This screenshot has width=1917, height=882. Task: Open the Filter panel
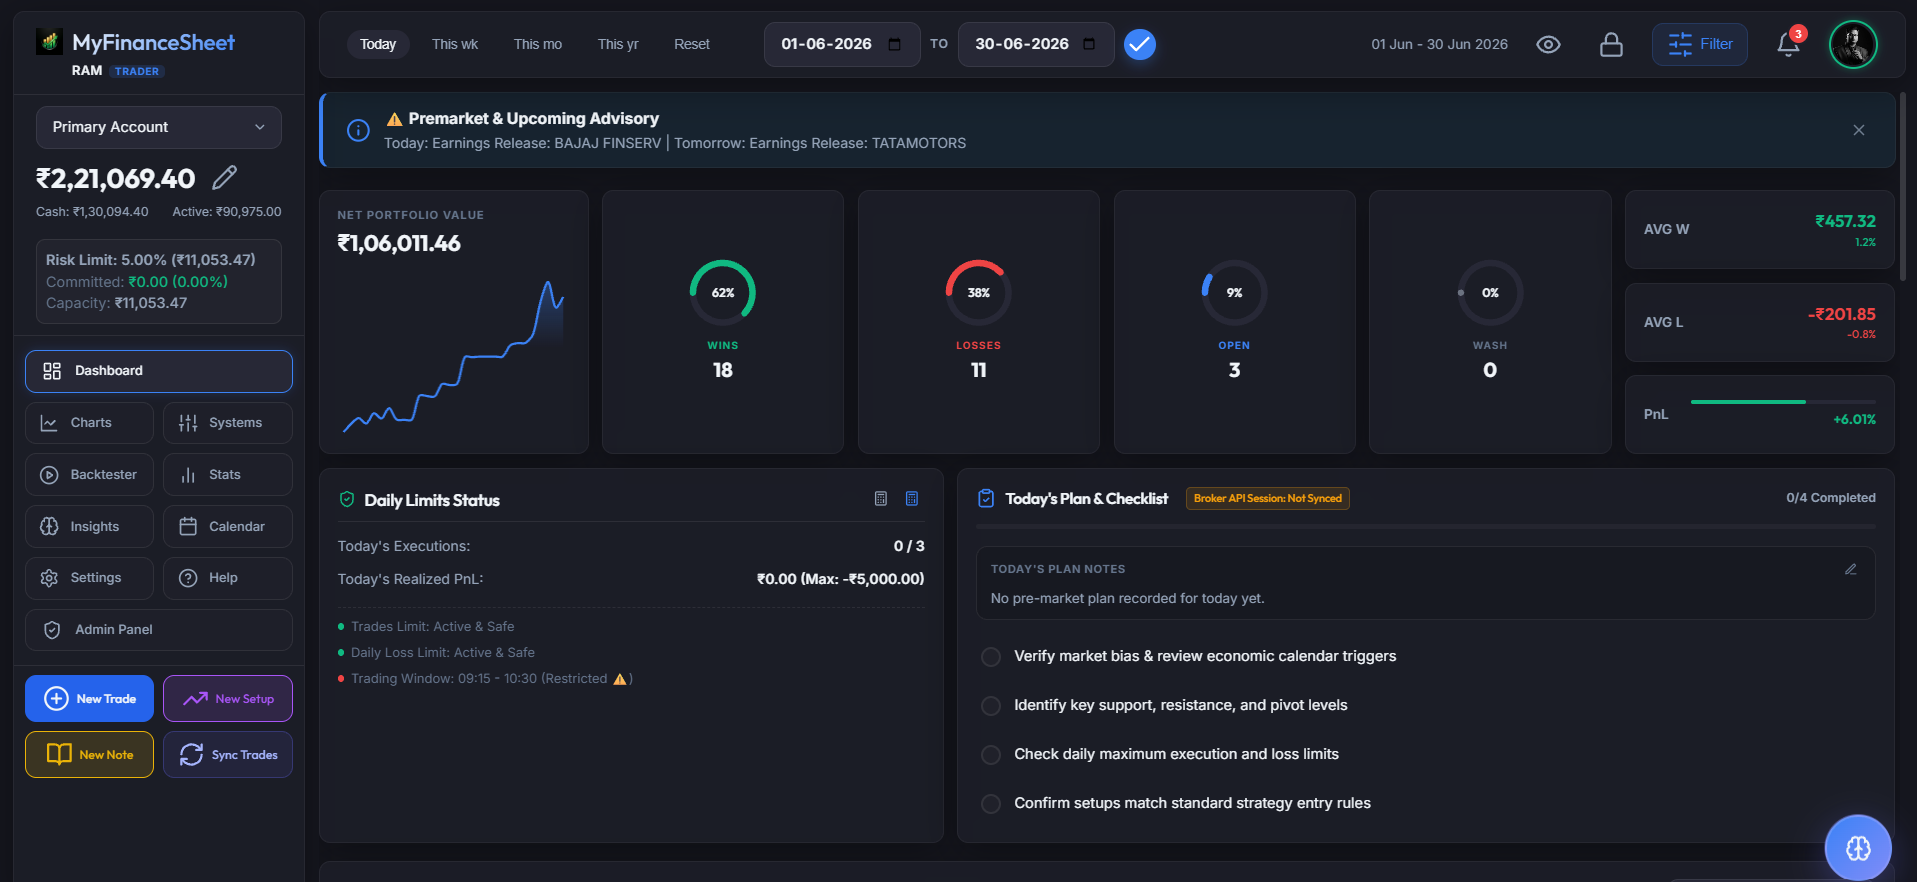pyautogui.click(x=1700, y=44)
